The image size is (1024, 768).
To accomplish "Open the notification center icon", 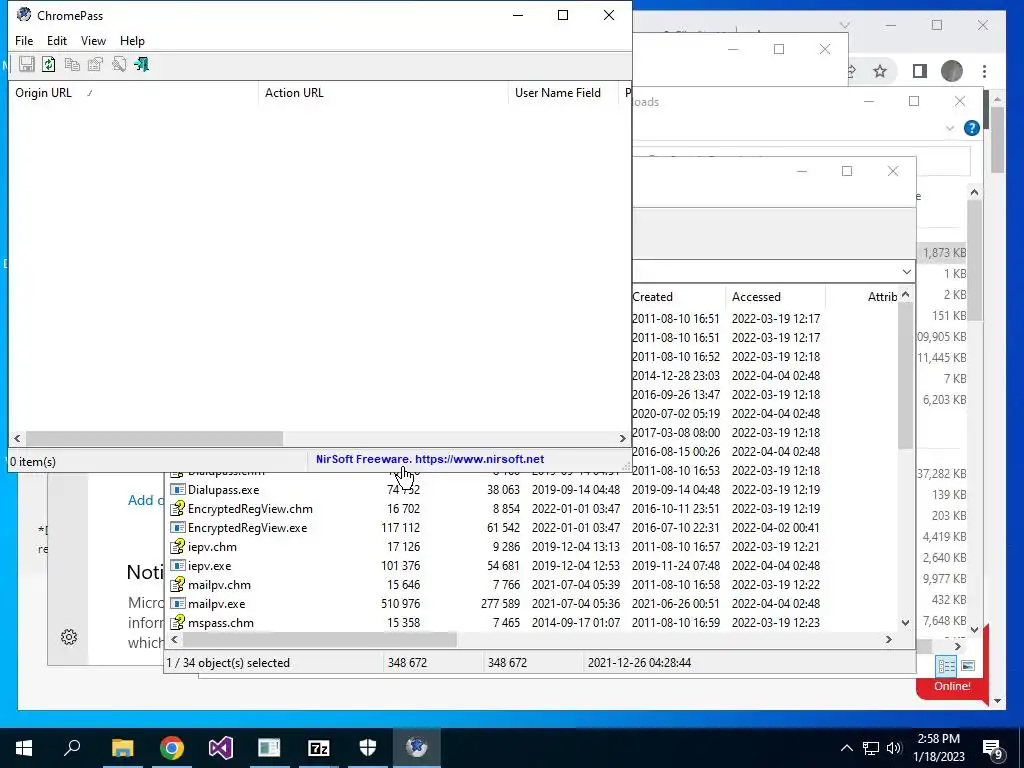I will 993,749.
